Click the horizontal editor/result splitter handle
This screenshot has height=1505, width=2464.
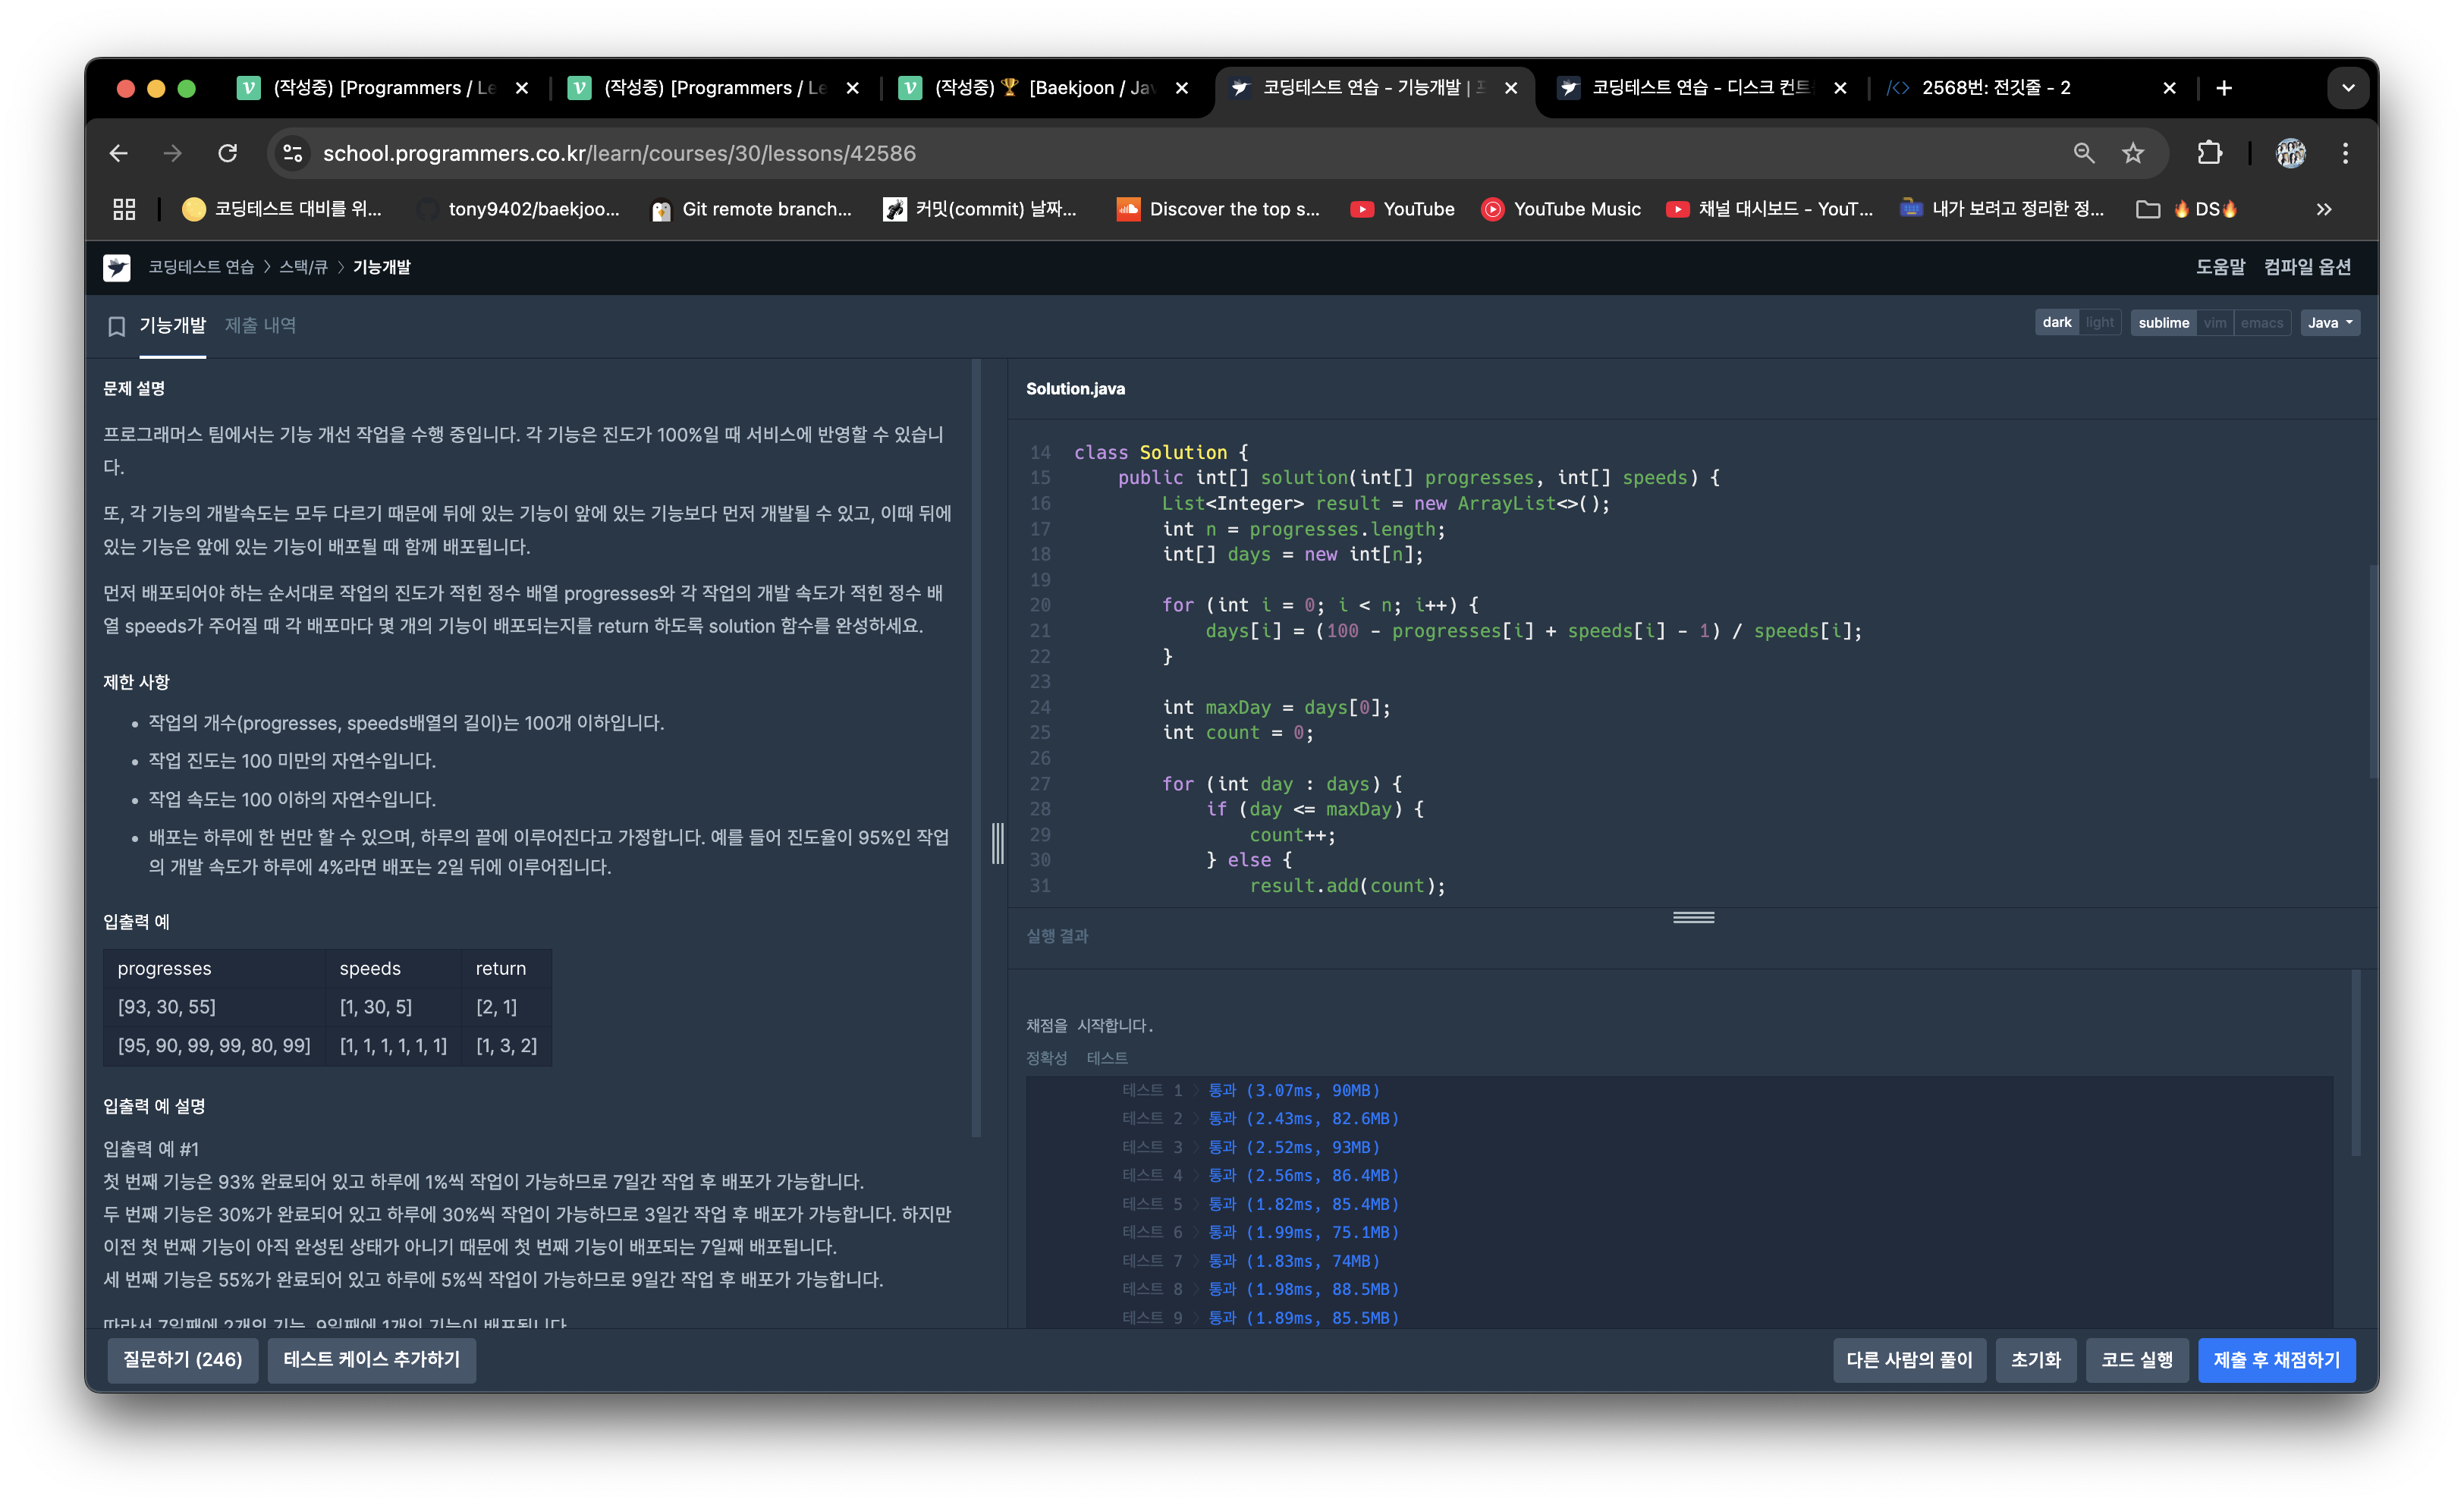1693,918
